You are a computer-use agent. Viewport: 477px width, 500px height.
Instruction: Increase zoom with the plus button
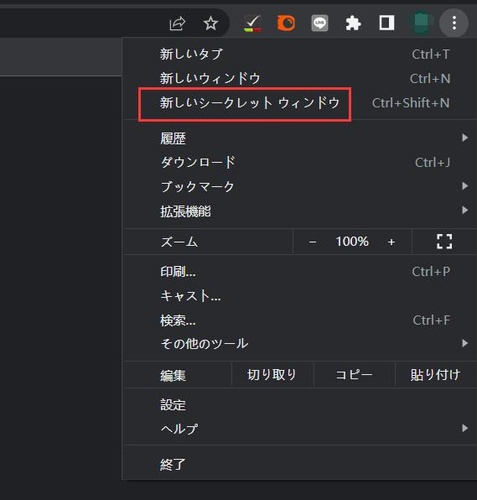point(391,242)
